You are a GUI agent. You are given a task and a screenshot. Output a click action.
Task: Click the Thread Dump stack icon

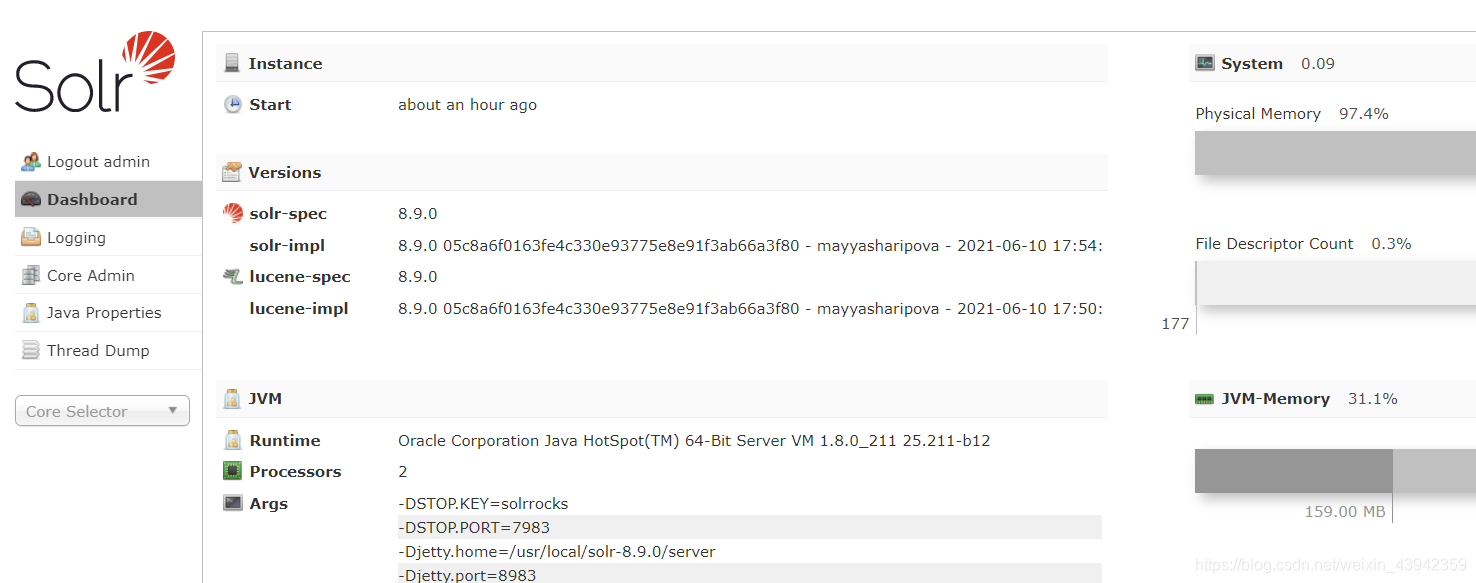(x=31, y=350)
